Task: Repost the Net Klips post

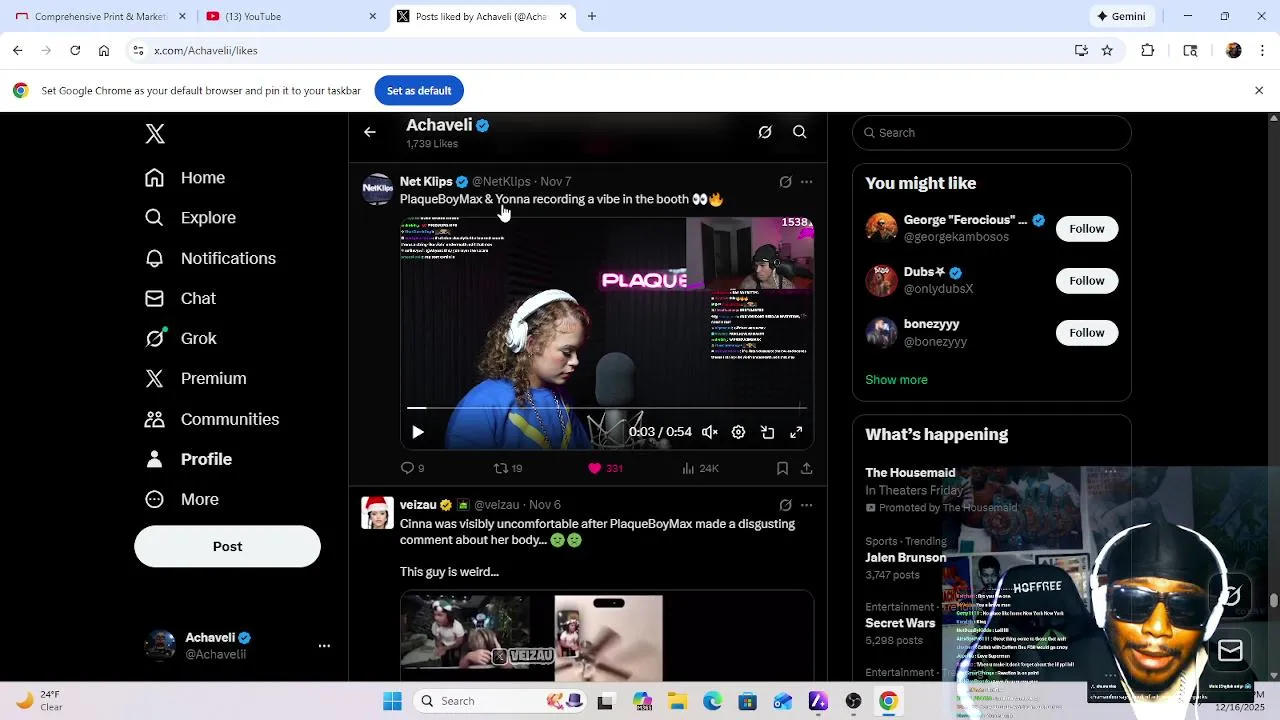Action: (508, 468)
